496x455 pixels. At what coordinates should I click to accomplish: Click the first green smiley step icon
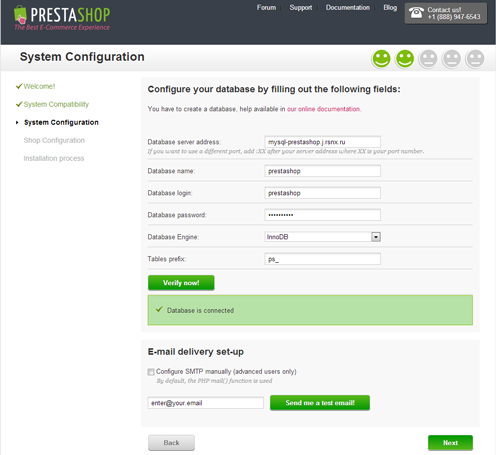coord(381,59)
